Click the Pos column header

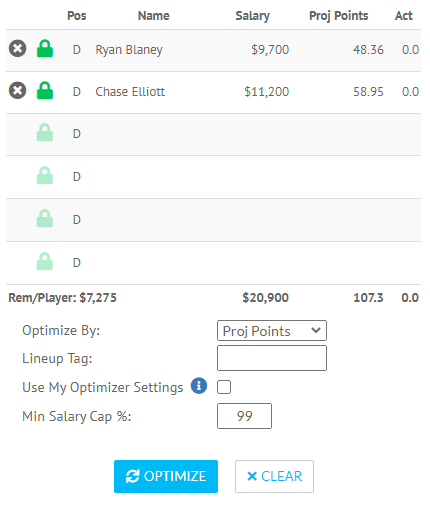(77, 16)
